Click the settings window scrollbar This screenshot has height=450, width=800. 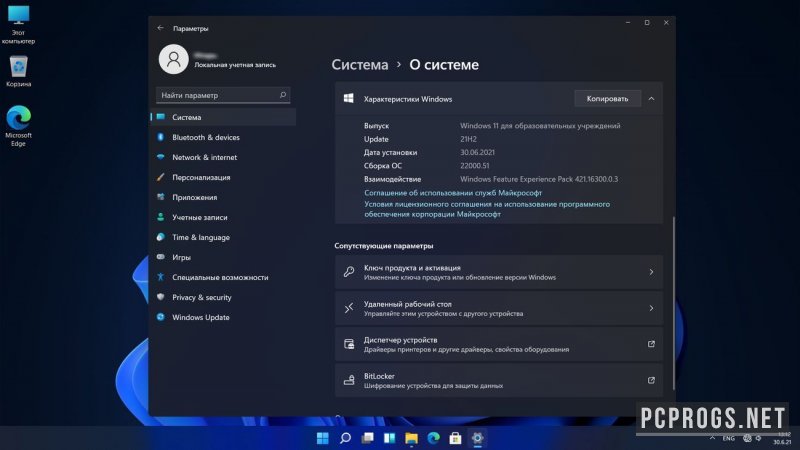click(x=673, y=304)
